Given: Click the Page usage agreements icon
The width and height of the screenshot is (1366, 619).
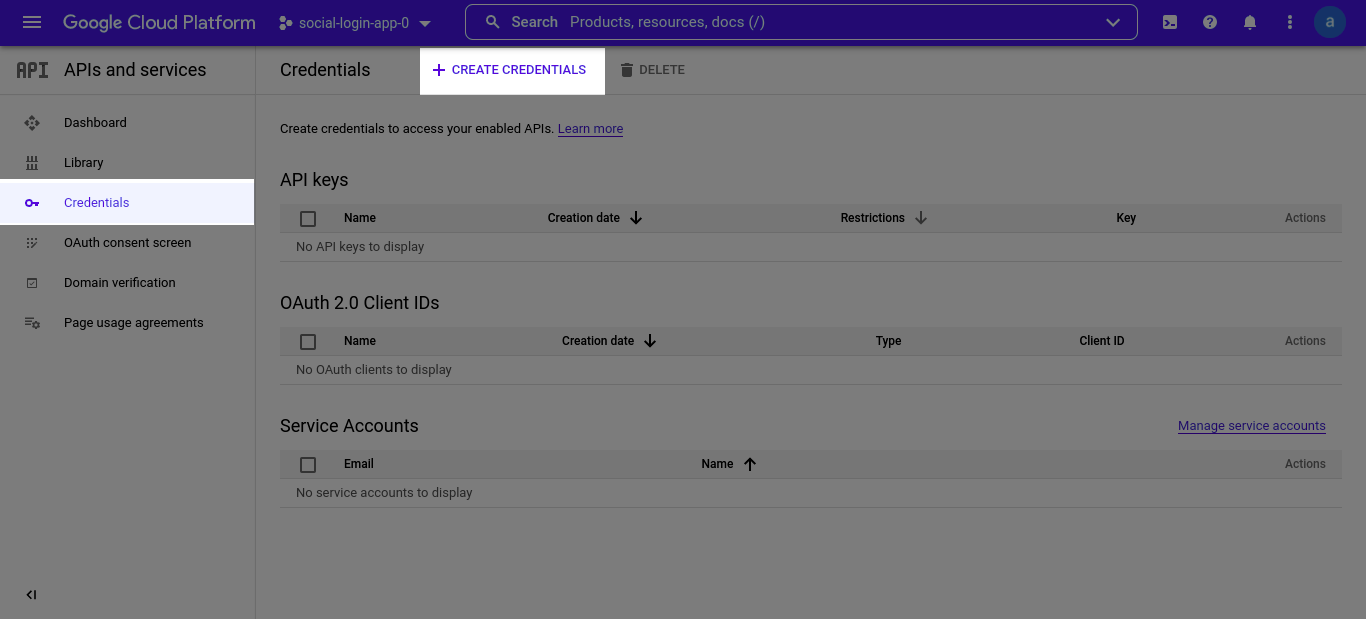Looking at the screenshot, I should (32, 323).
